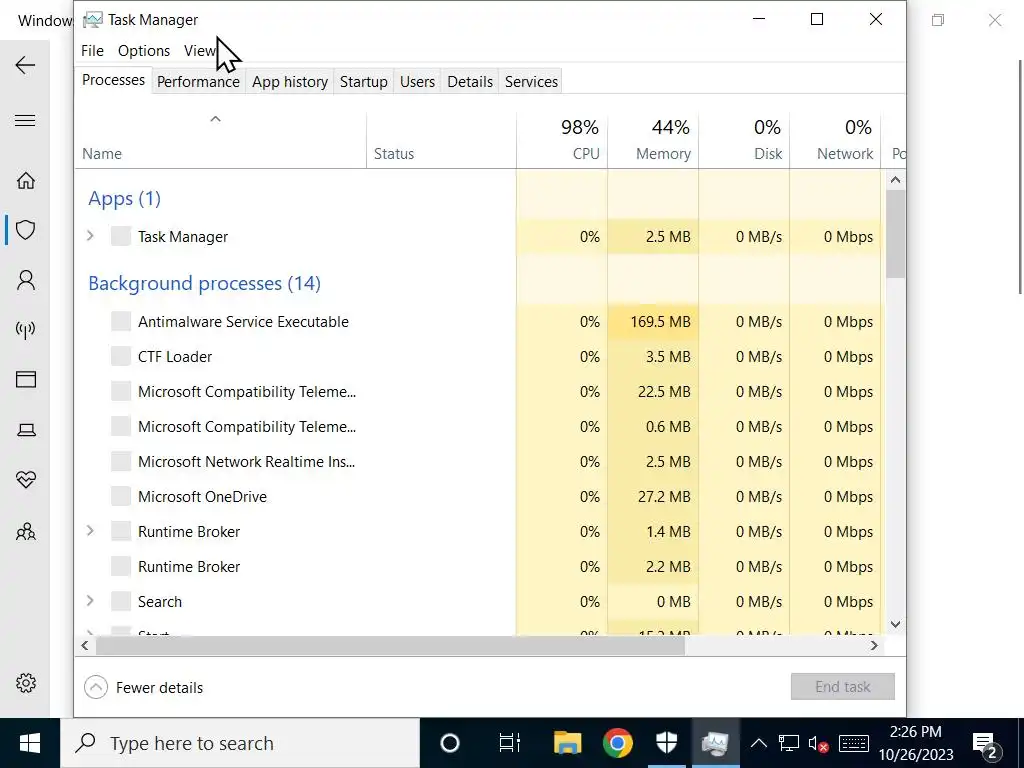Select the Processes tab

[113, 80]
